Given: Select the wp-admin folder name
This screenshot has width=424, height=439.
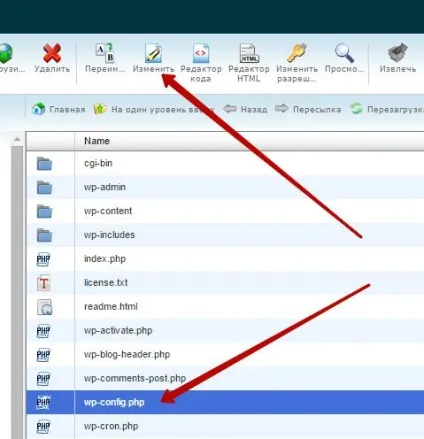Looking at the screenshot, I should [105, 187].
